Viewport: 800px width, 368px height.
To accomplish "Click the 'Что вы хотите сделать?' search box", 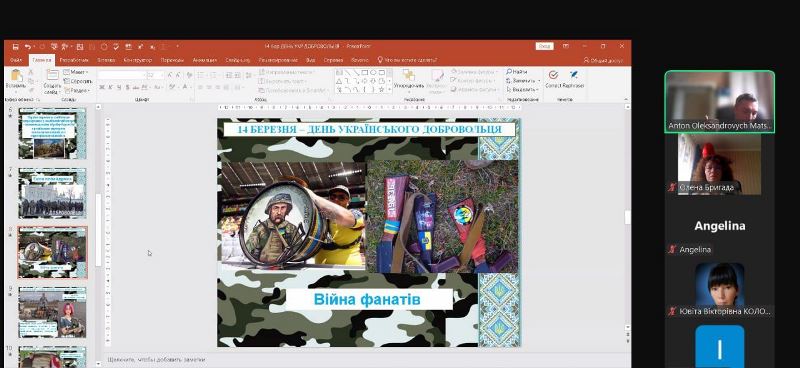I will pos(407,60).
